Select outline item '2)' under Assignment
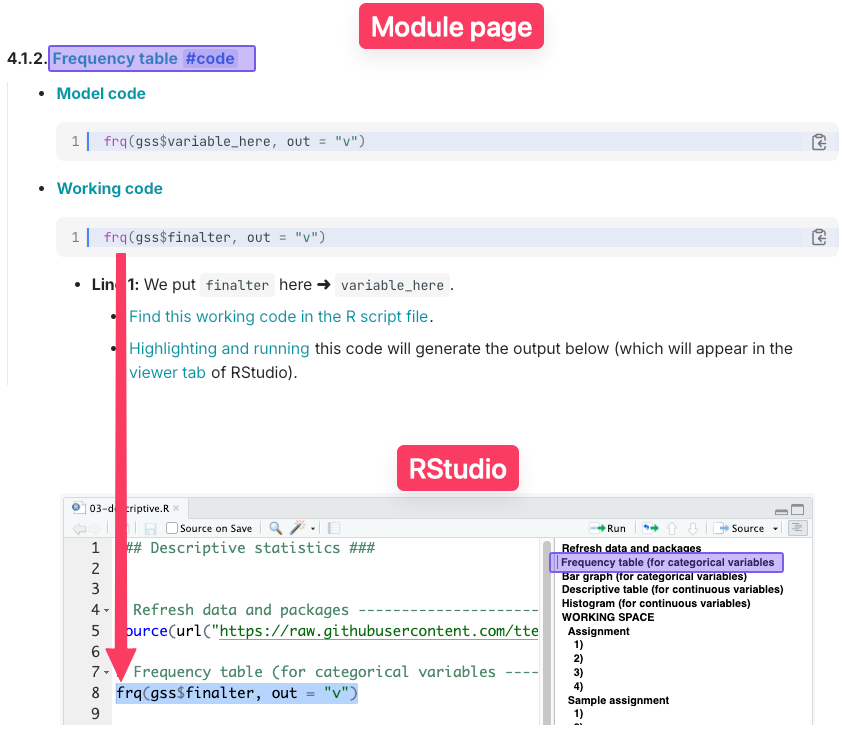This screenshot has height=730, width=842. click(x=578, y=659)
